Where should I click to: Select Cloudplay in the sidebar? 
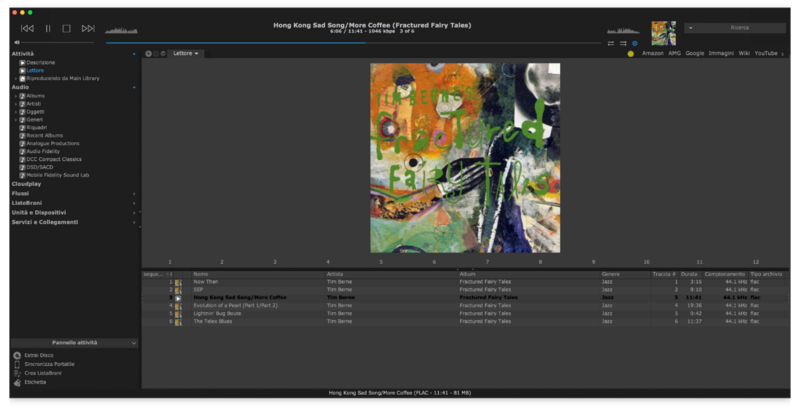point(27,184)
